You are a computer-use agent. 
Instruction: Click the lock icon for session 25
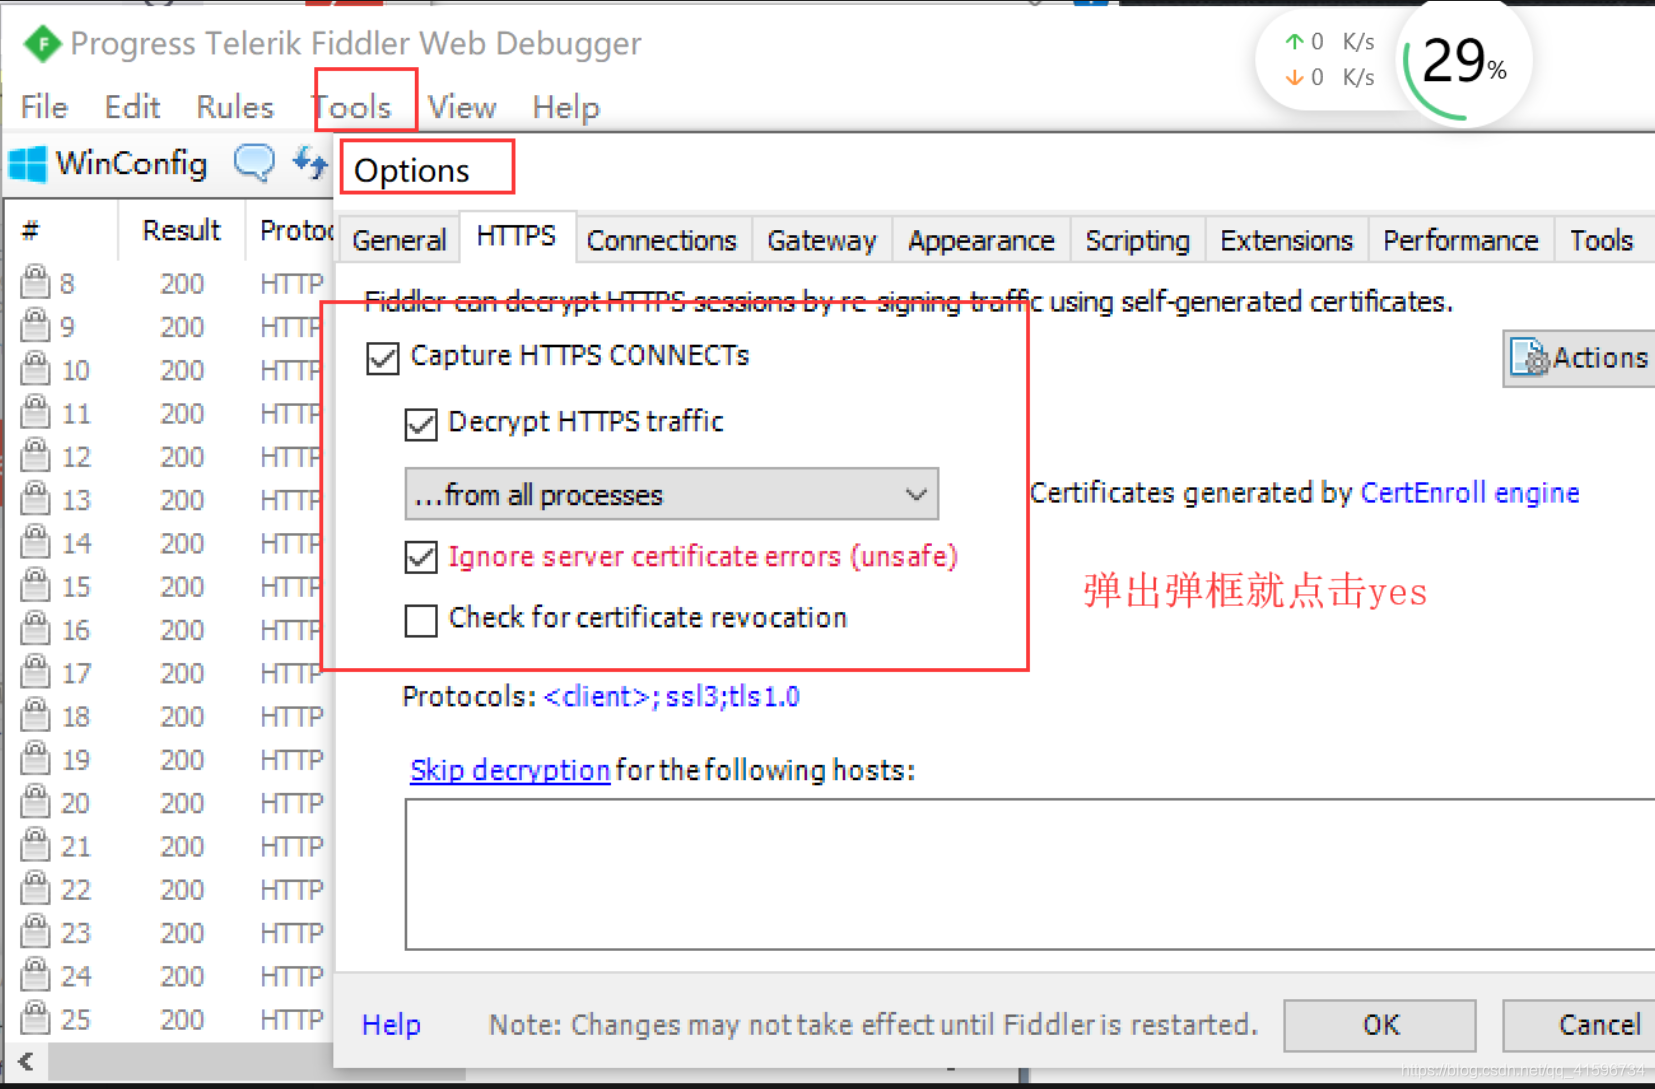pyautogui.click(x=35, y=1018)
